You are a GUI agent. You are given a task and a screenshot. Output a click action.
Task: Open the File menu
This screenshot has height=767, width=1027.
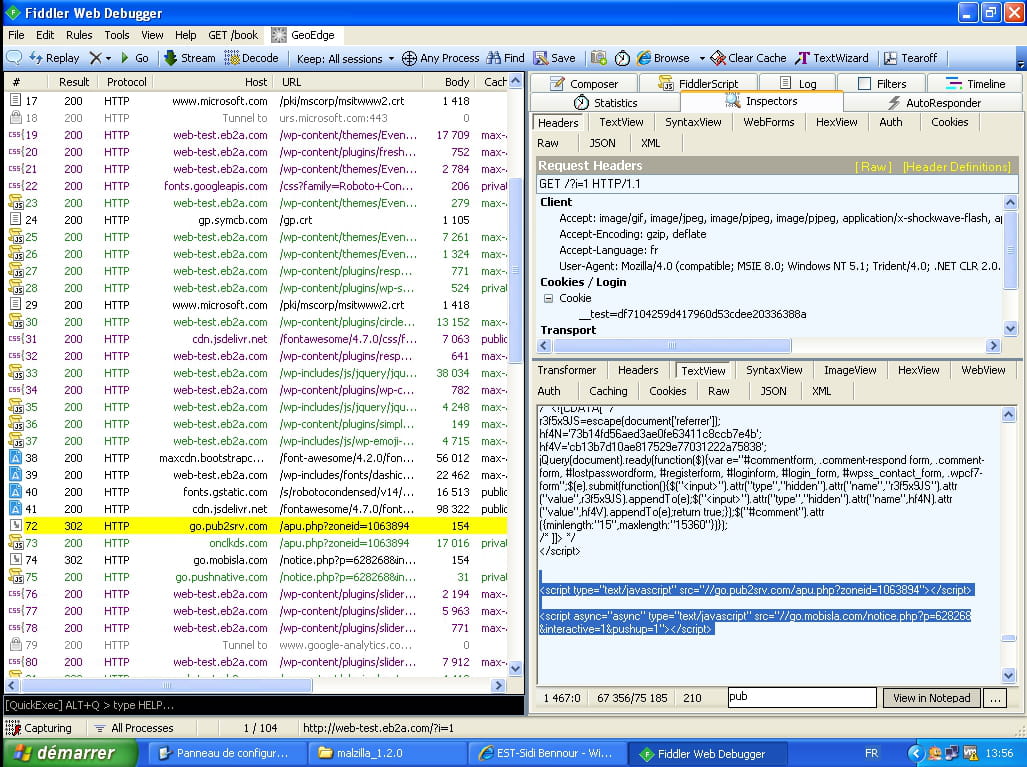click(16, 35)
